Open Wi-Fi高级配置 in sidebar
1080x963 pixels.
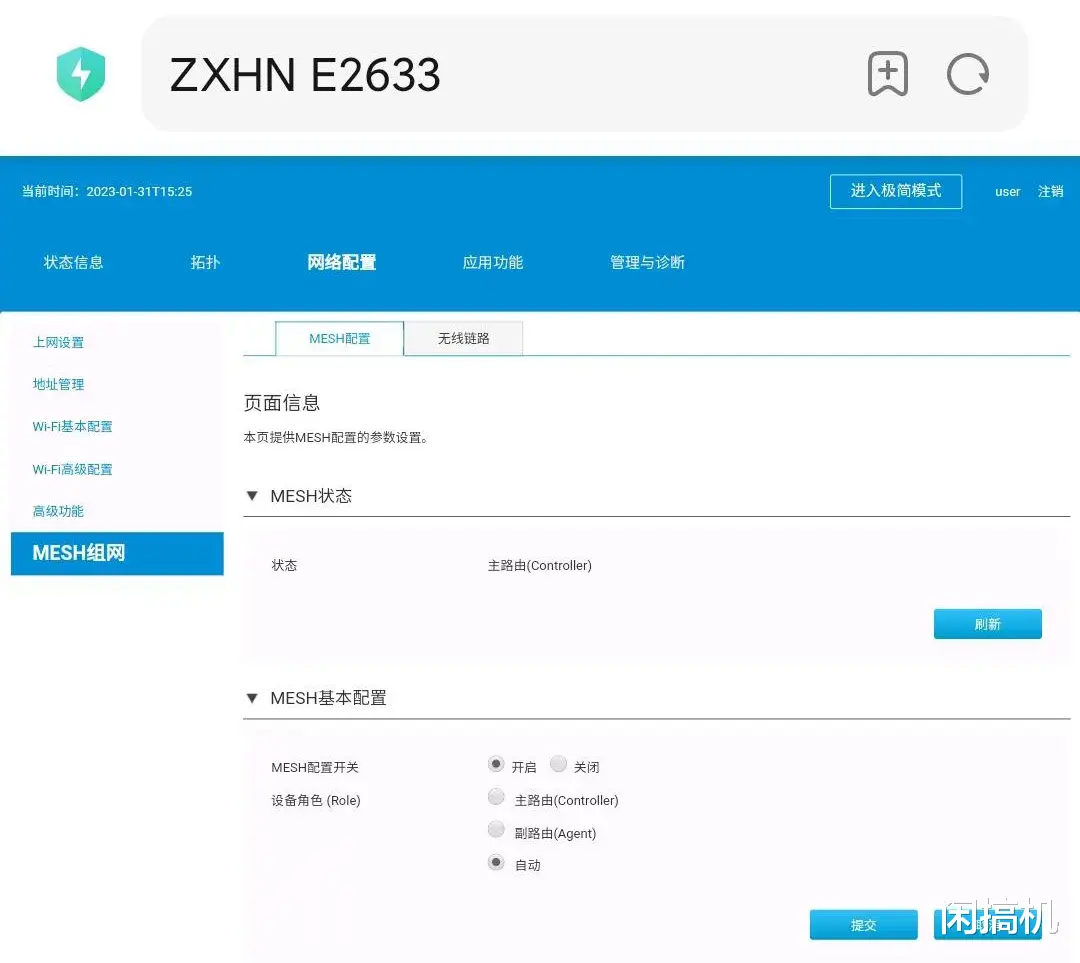point(72,469)
